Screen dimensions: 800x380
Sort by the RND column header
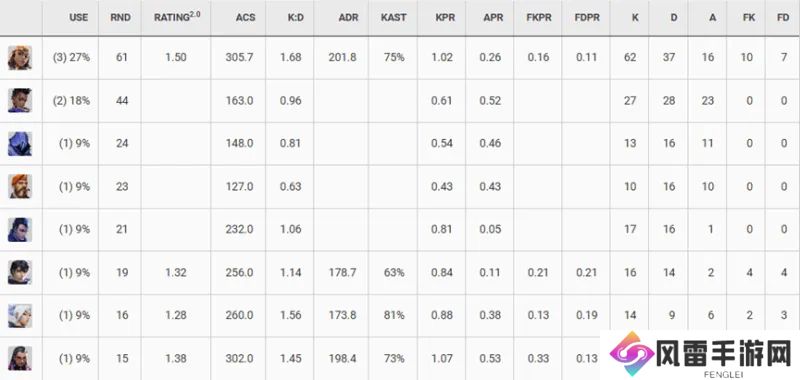point(120,18)
